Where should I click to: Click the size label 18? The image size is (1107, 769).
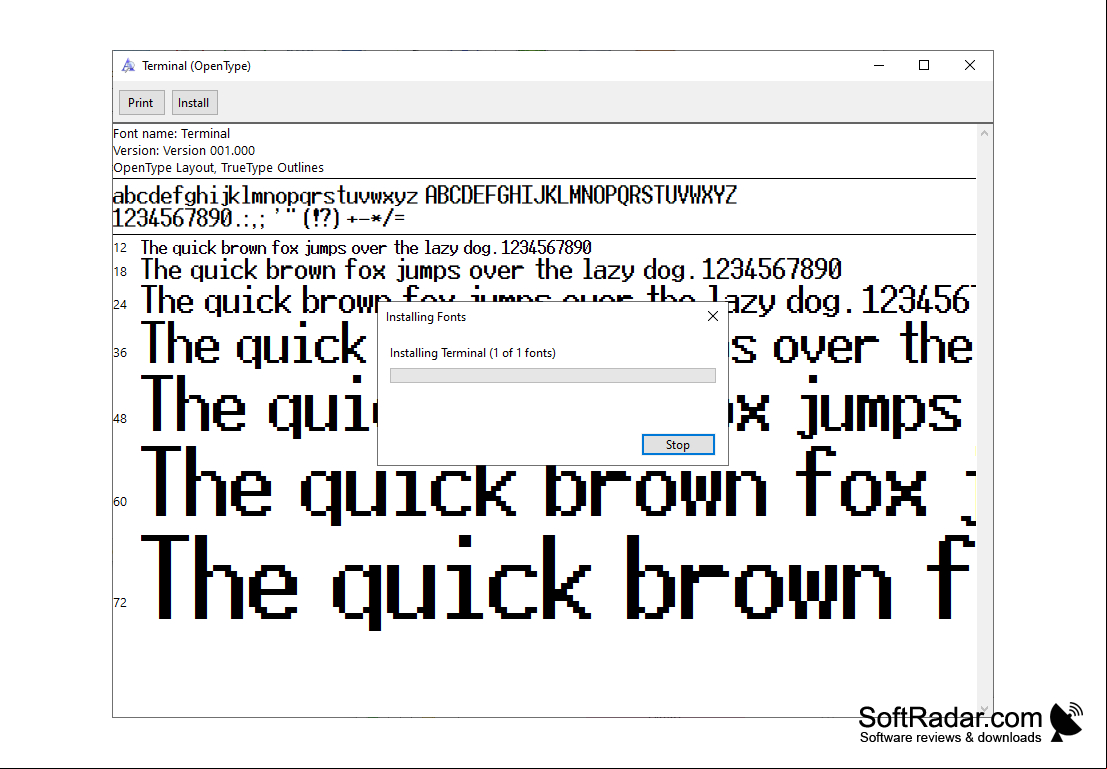click(x=120, y=271)
